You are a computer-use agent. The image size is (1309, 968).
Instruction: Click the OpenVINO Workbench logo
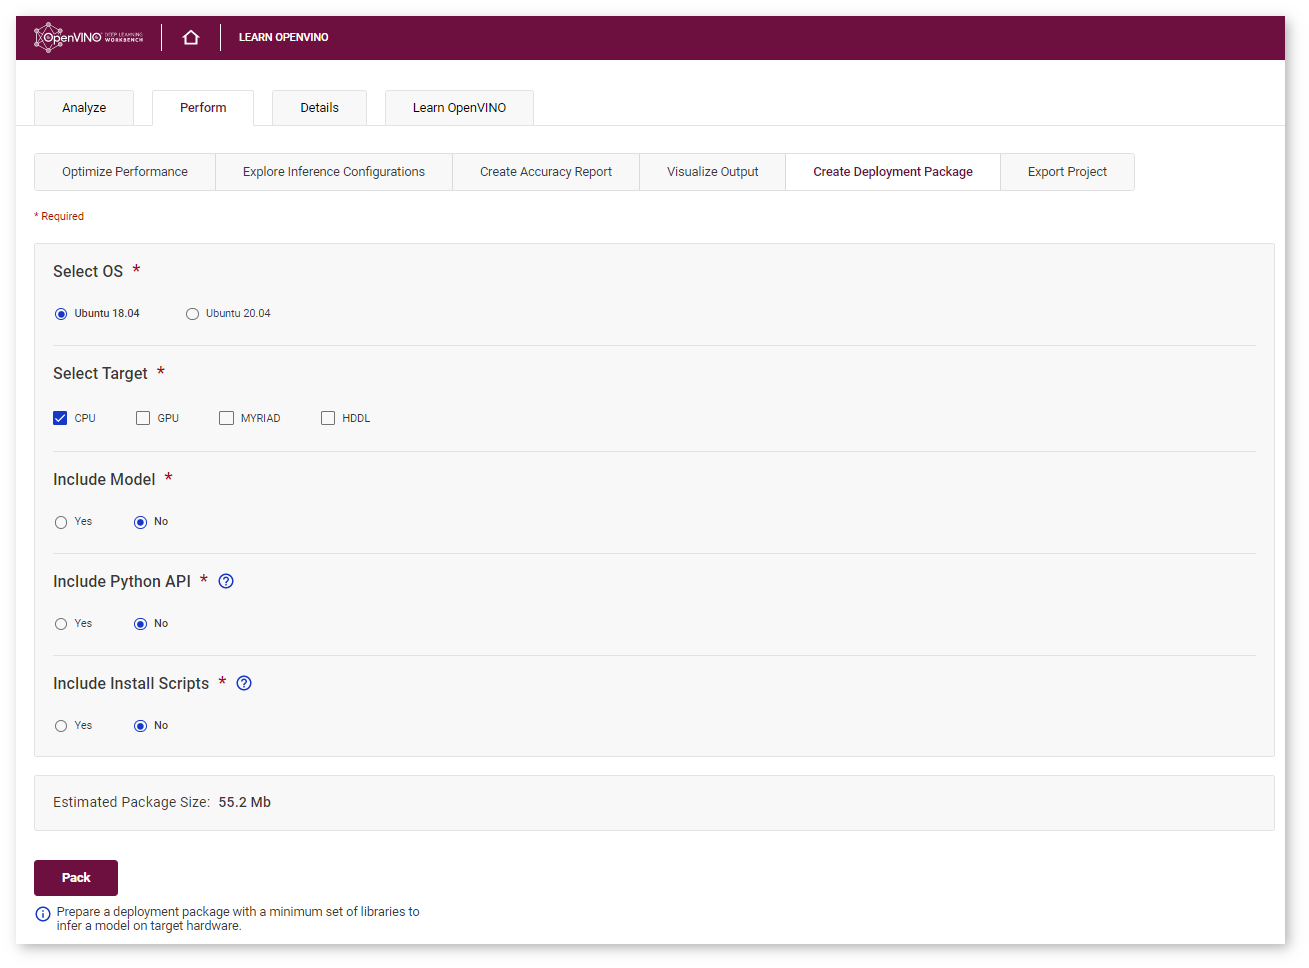[x=88, y=37]
